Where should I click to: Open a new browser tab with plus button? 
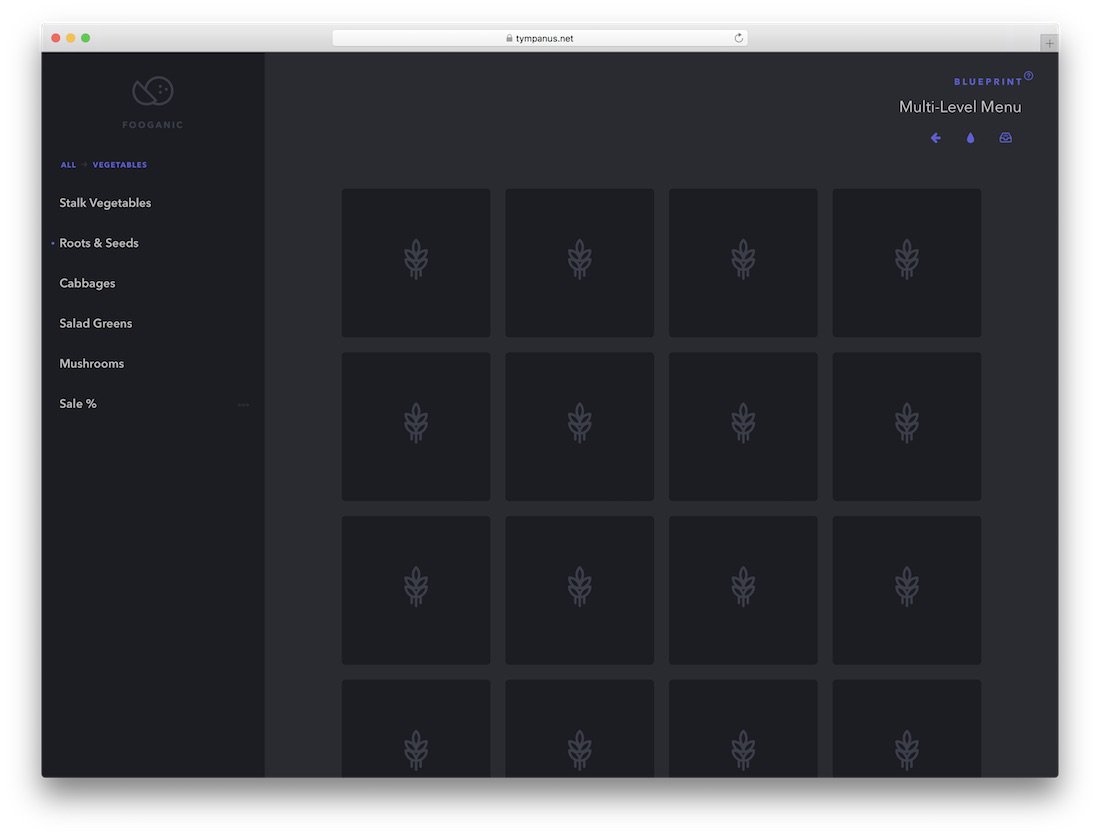tap(1049, 43)
